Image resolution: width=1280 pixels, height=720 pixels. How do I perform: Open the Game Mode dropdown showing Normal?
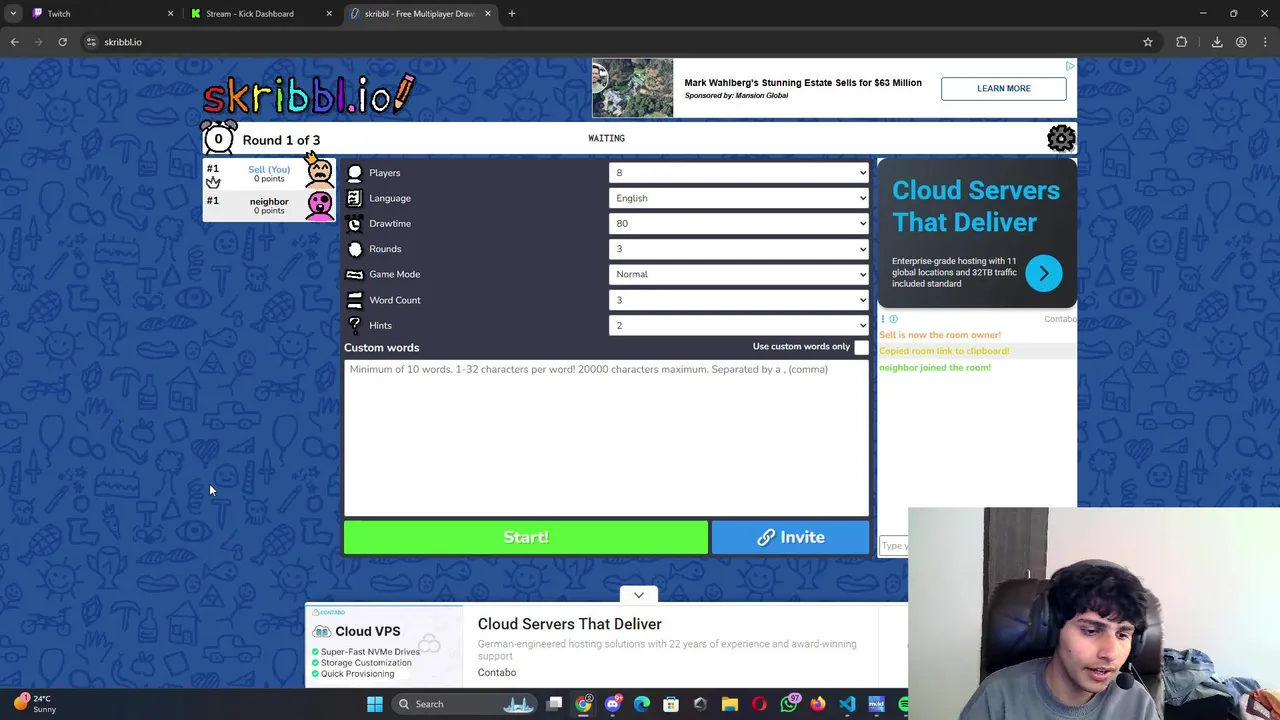pos(739,274)
